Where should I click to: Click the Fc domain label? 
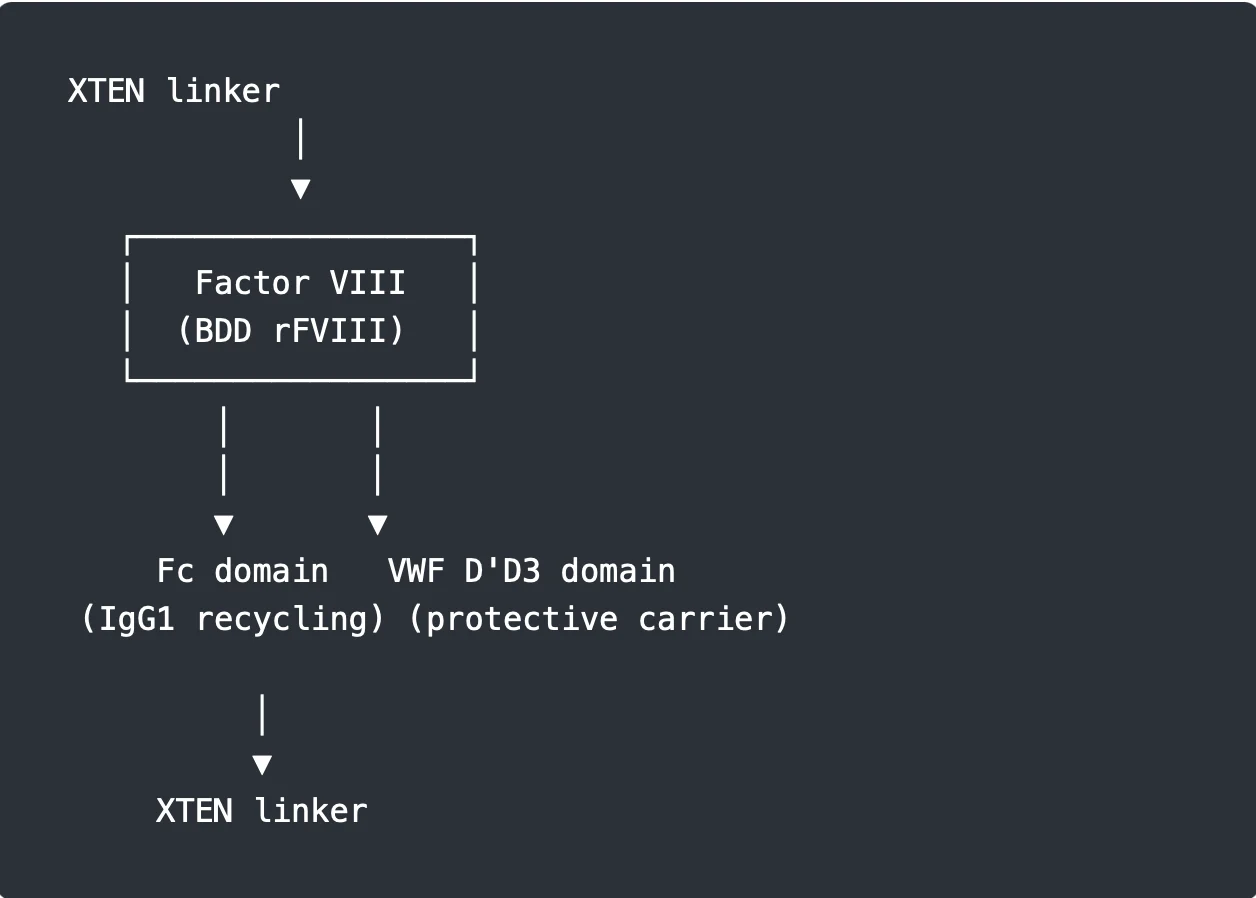pyautogui.click(x=243, y=571)
